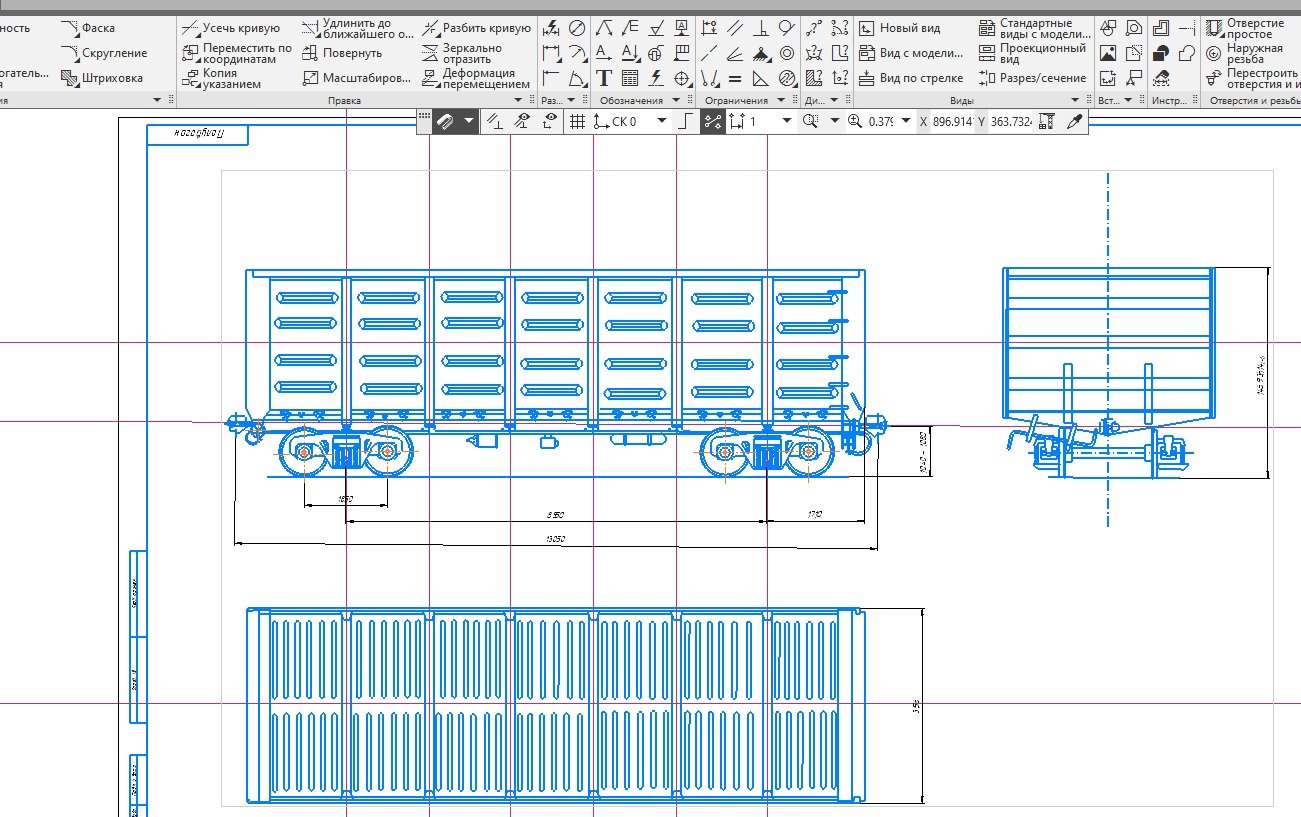Image resolution: width=1301 pixels, height=817 pixels.
Task: Select the eyedropper icon in the quick toolbar
Action: 1075,121
